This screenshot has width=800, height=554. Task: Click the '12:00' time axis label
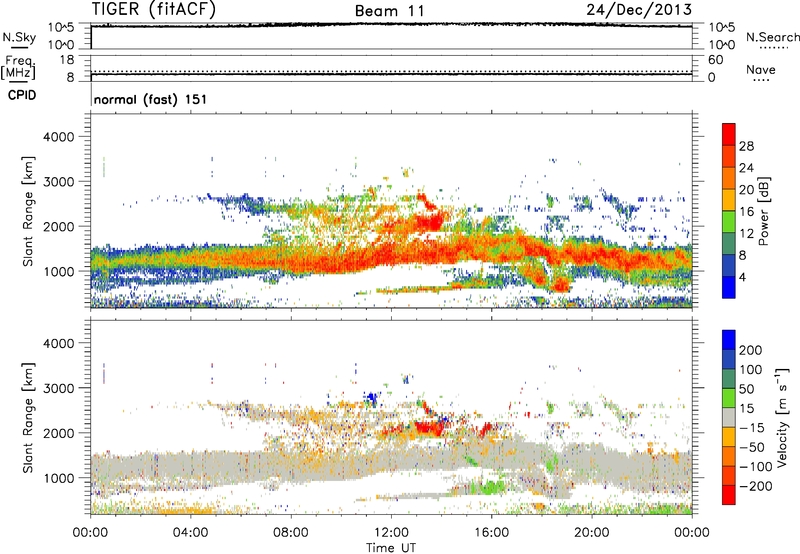pyautogui.click(x=391, y=533)
